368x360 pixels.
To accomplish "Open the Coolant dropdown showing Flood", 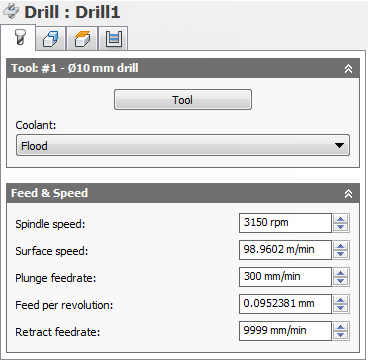I will click(183, 145).
